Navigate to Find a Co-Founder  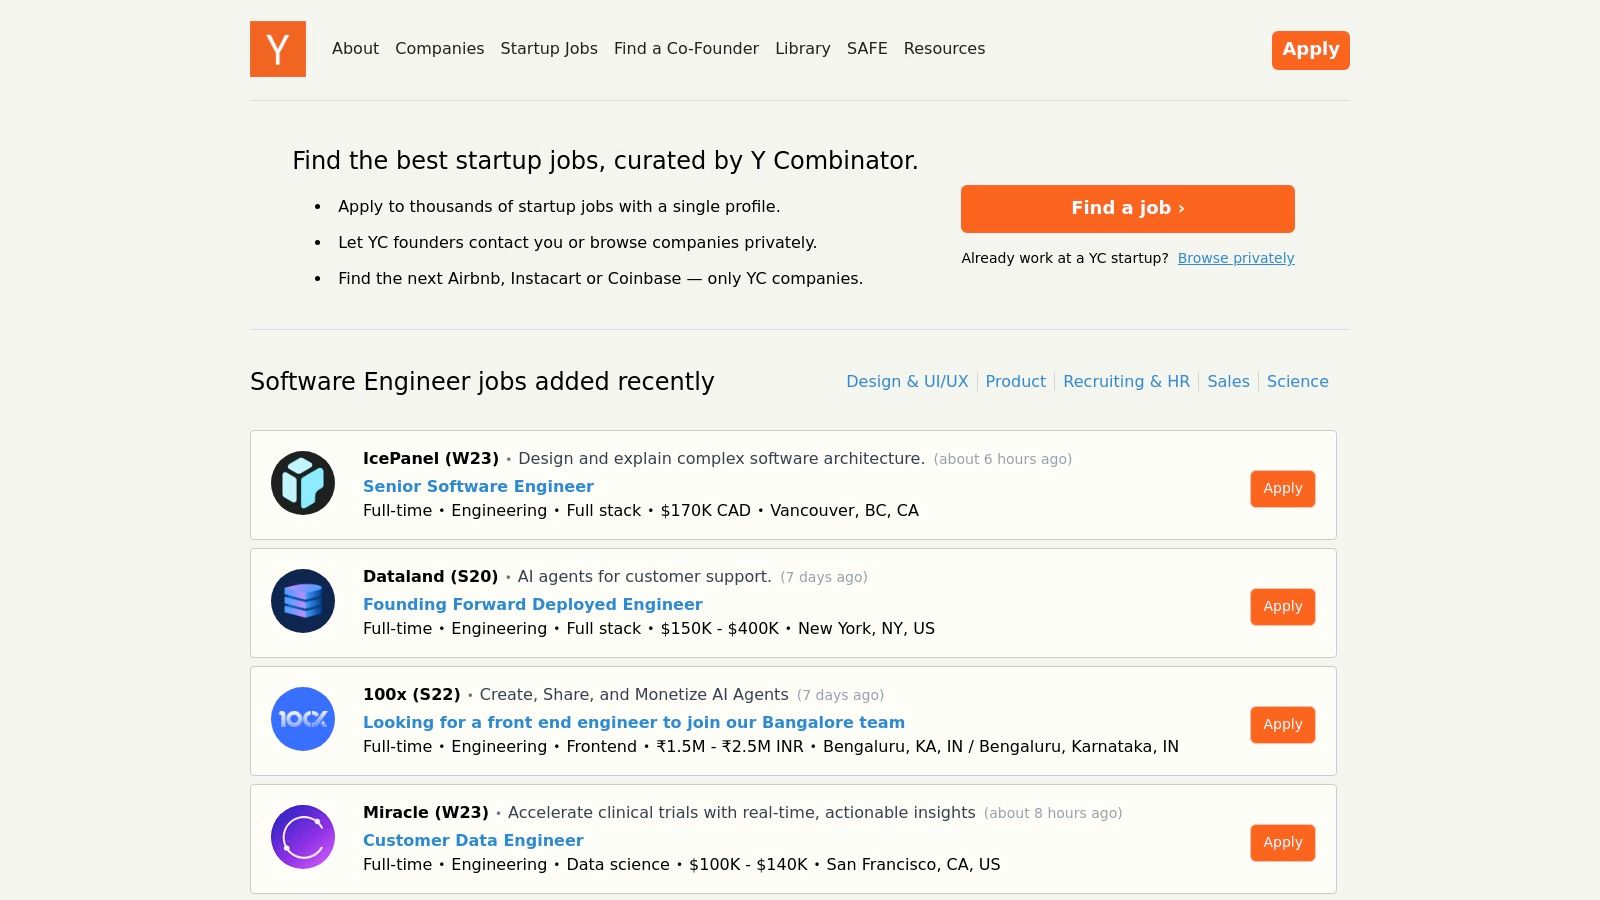coord(687,48)
